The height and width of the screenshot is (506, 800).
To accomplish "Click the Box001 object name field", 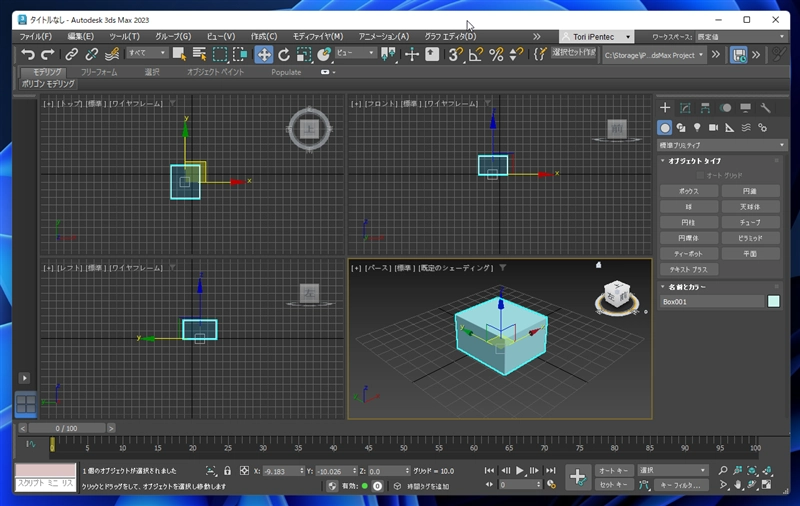I will pyautogui.click(x=712, y=301).
